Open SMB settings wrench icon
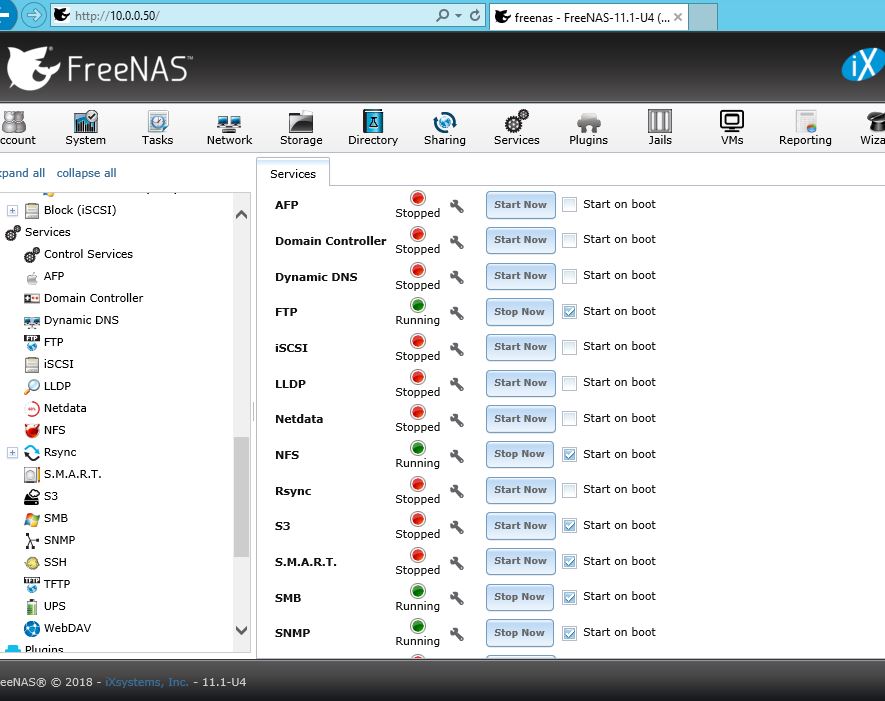This screenshot has height=701, width=885. coord(457,598)
